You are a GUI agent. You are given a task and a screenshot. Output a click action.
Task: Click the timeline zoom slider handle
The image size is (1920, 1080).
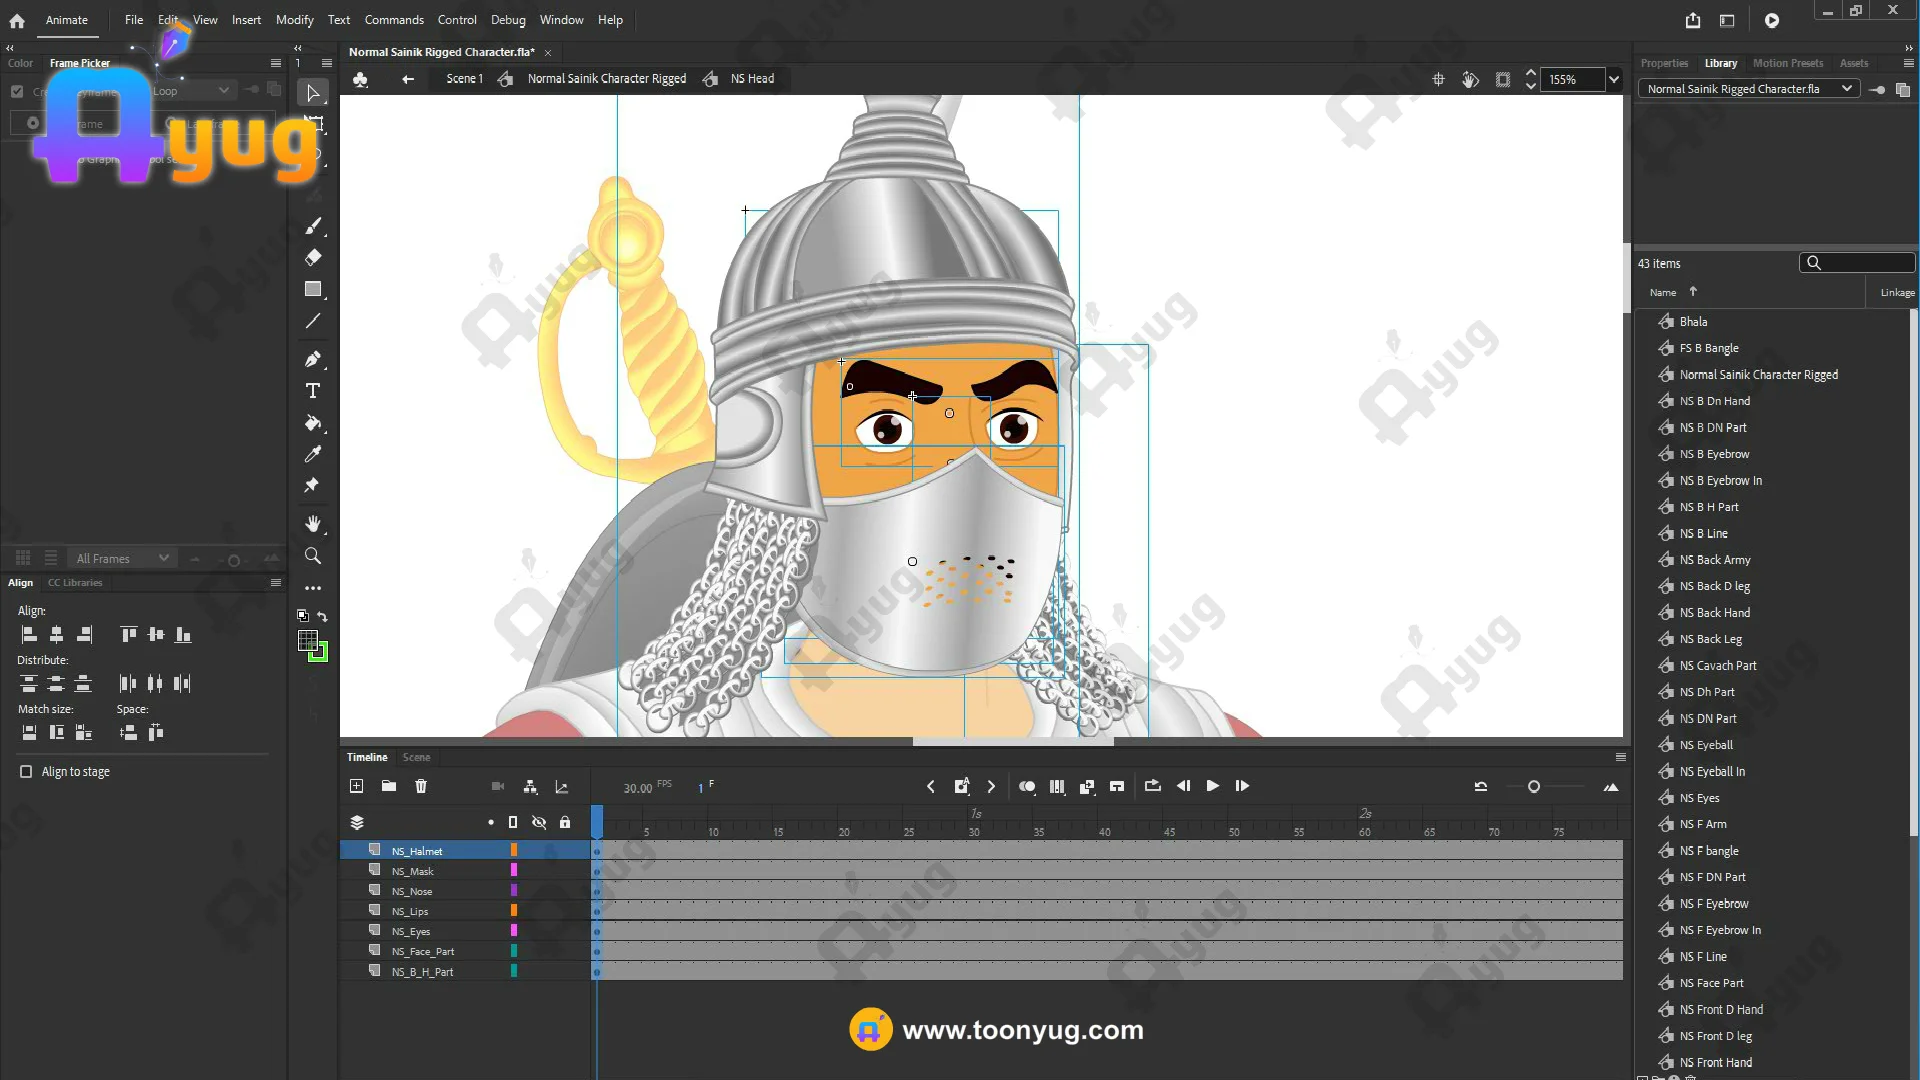pyautogui.click(x=1534, y=787)
